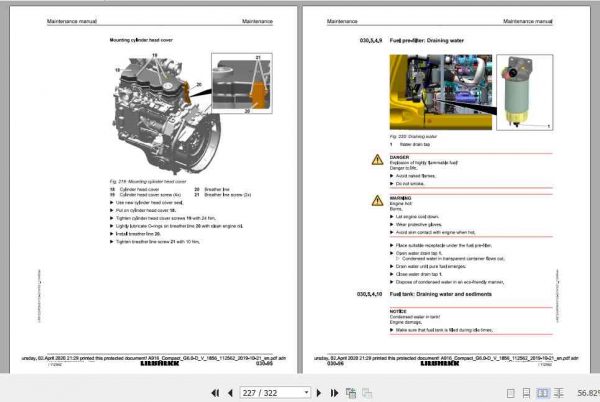Click 'Fuel tank: Draining water and sediments' heading

click(440, 294)
